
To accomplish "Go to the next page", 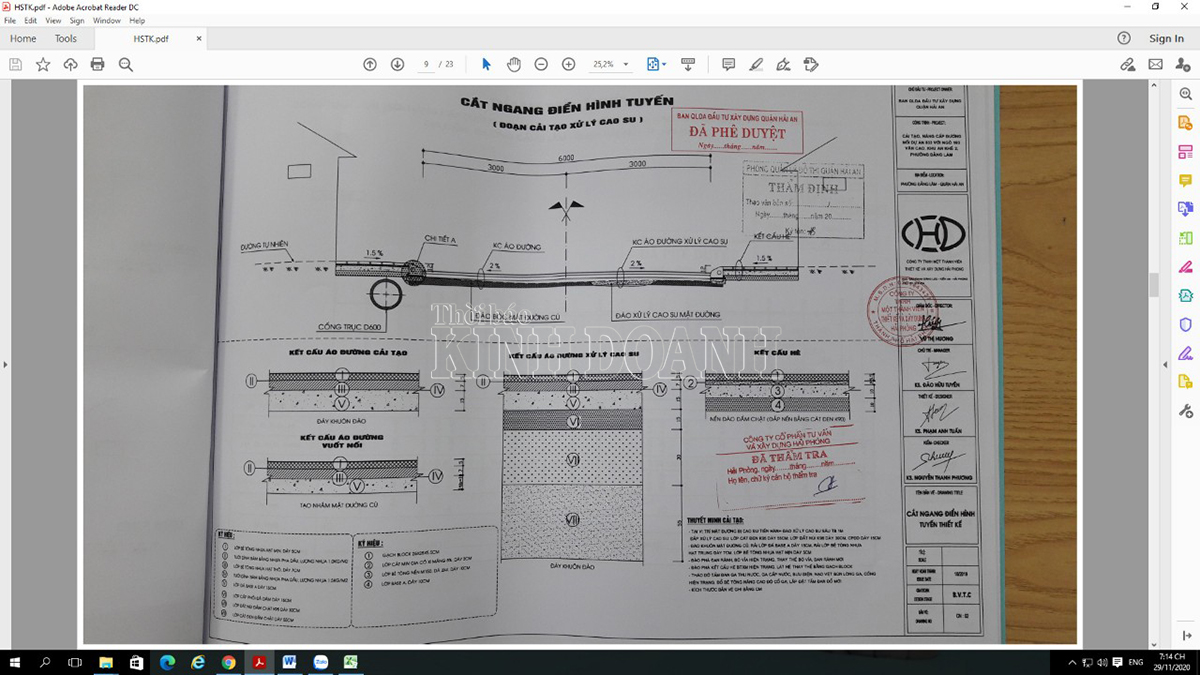I will point(397,64).
